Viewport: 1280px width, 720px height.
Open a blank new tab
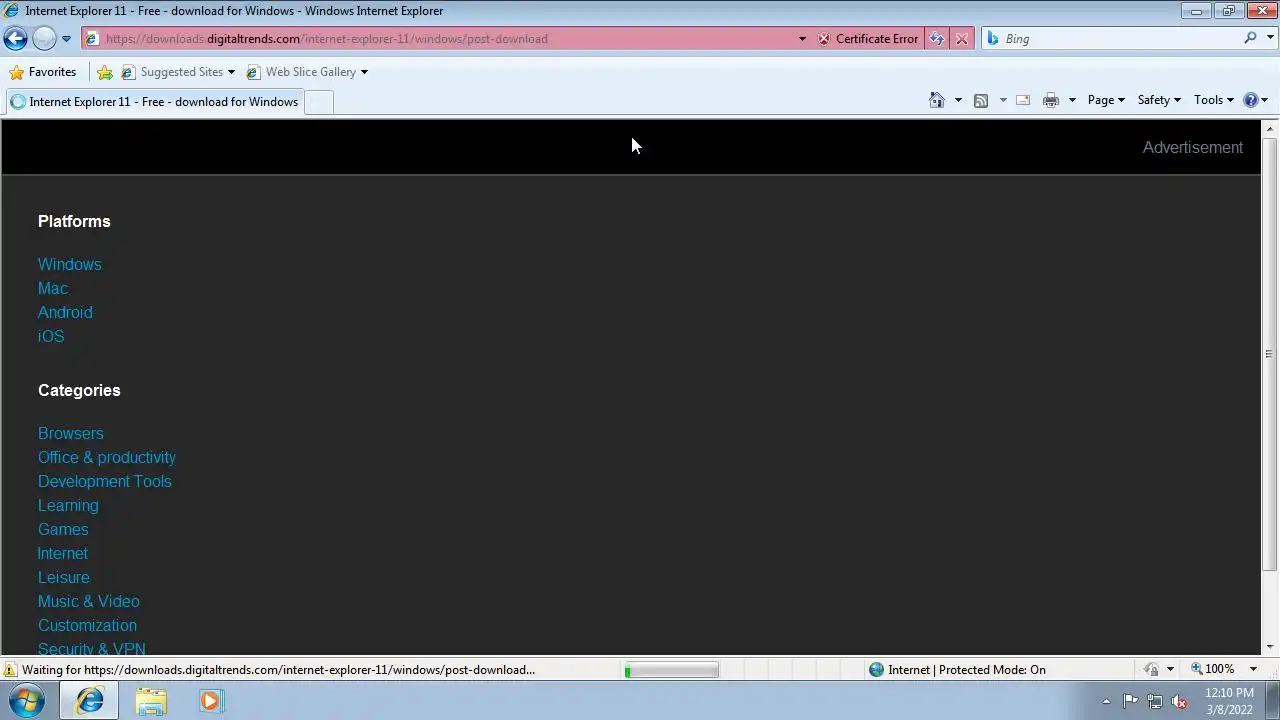click(318, 102)
